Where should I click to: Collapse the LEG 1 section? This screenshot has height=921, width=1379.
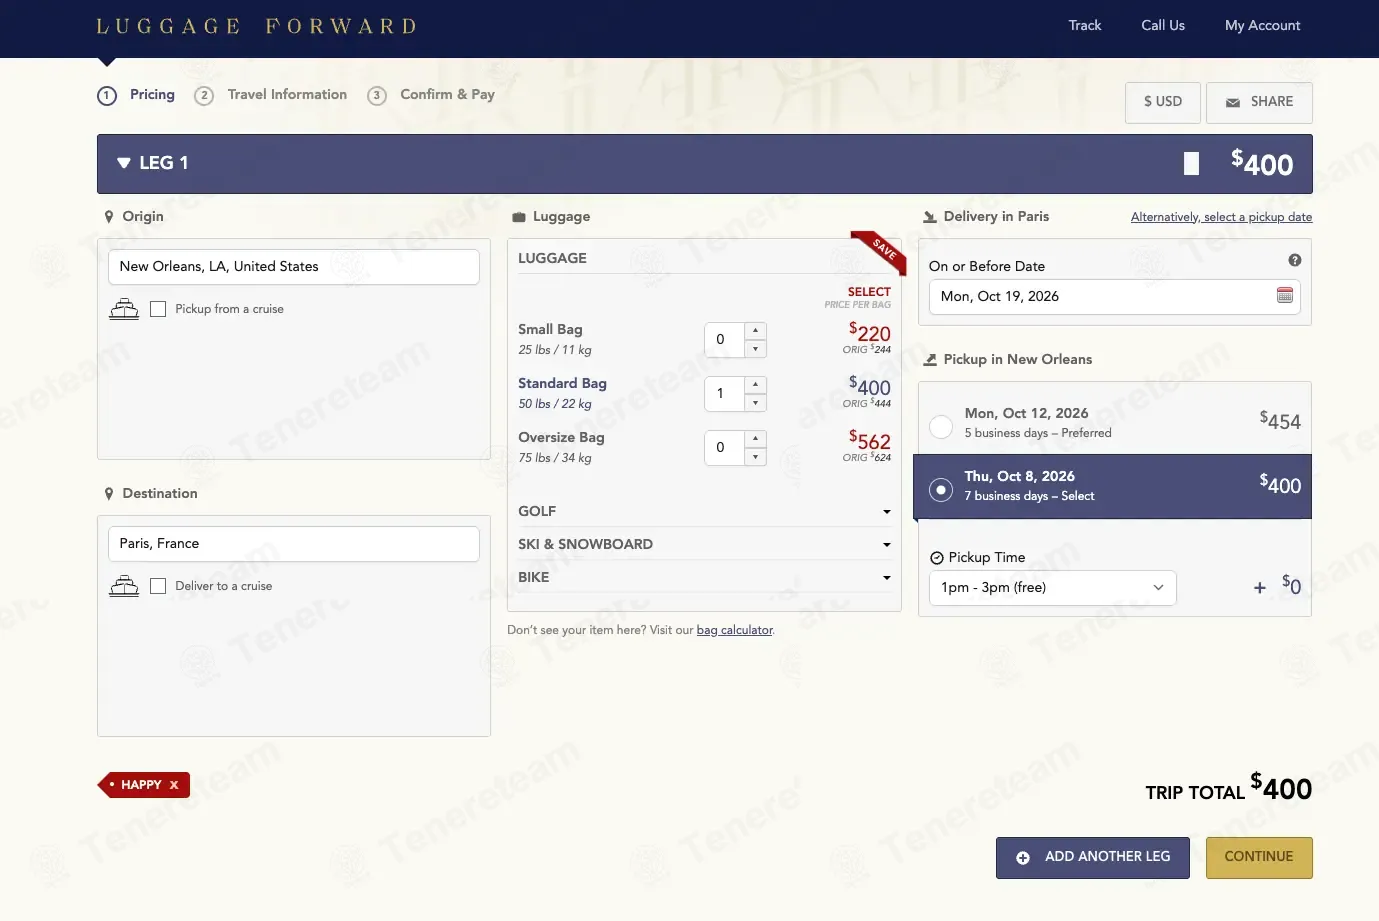(124, 163)
